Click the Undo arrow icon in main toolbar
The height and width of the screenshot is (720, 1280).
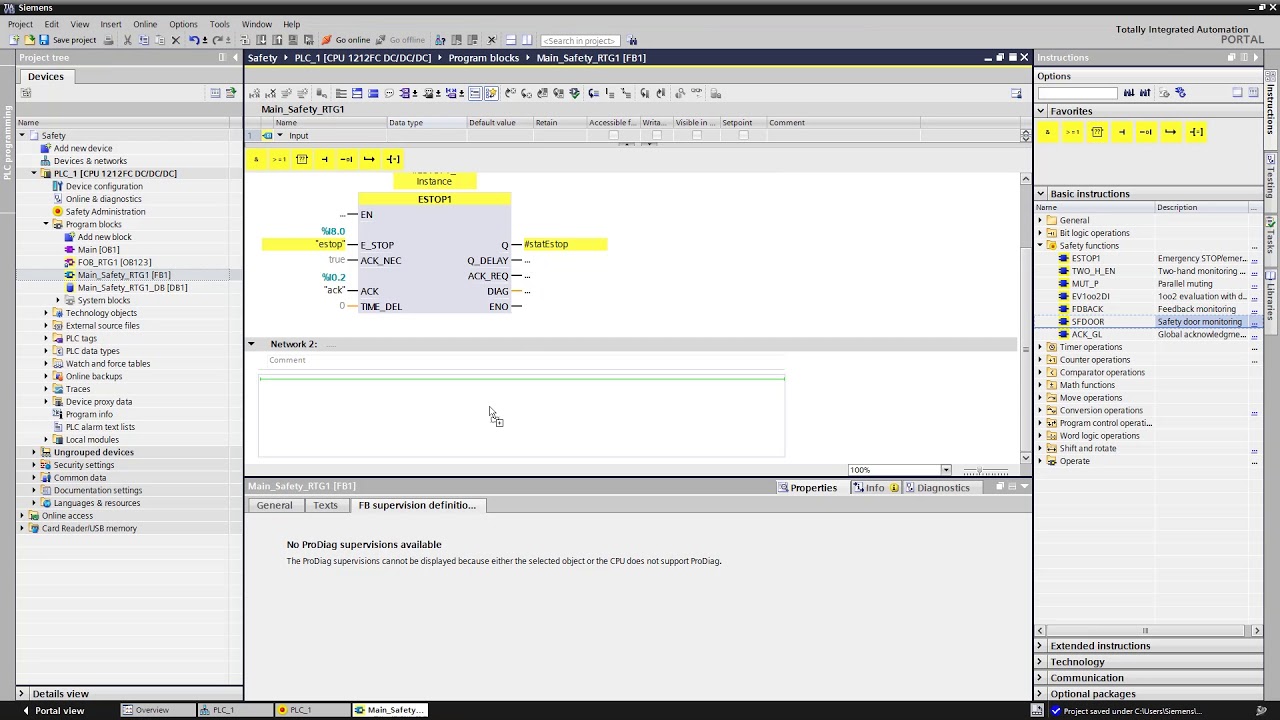pos(194,40)
